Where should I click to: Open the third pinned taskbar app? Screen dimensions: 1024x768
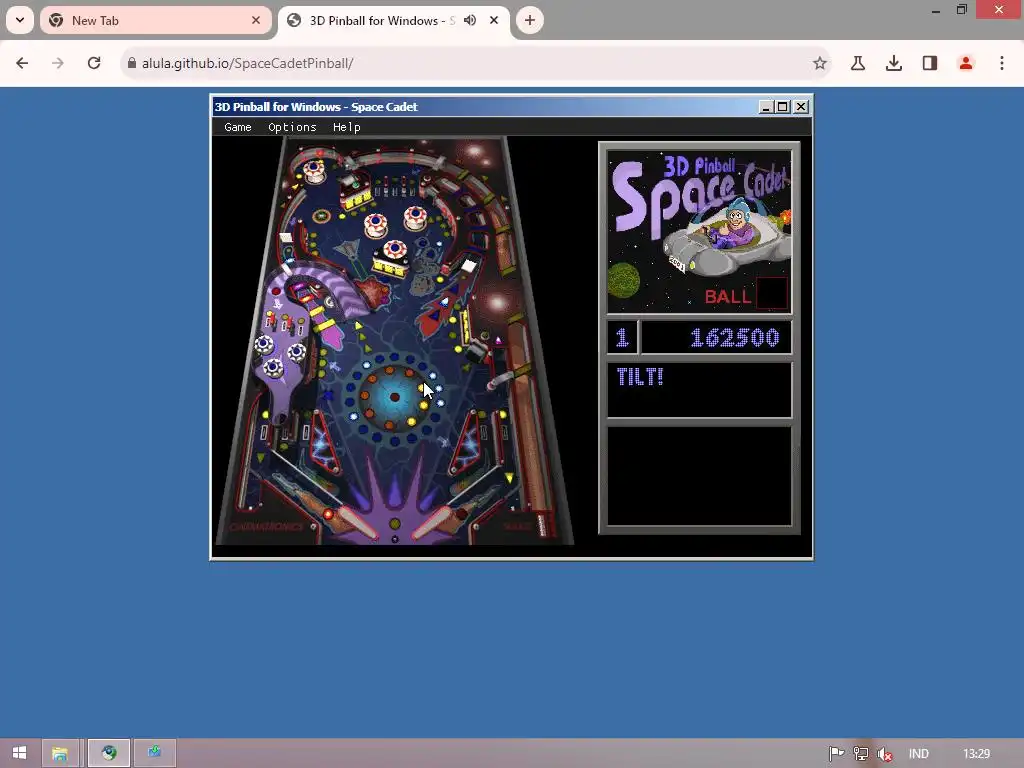coord(155,753)
